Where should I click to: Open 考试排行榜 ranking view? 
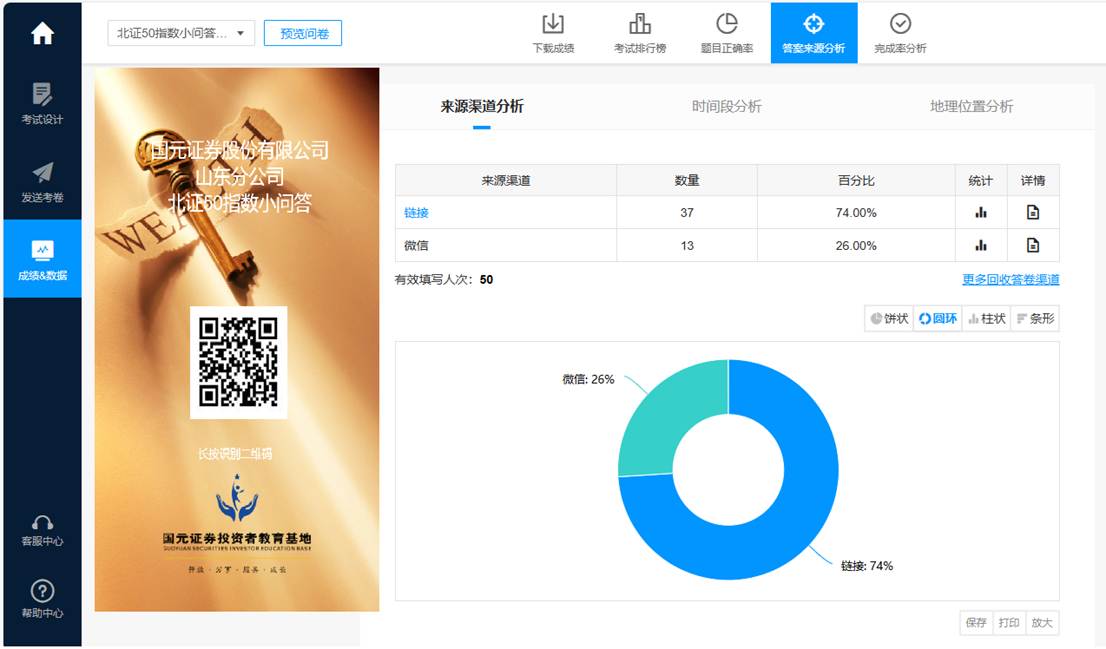(640, 33)
